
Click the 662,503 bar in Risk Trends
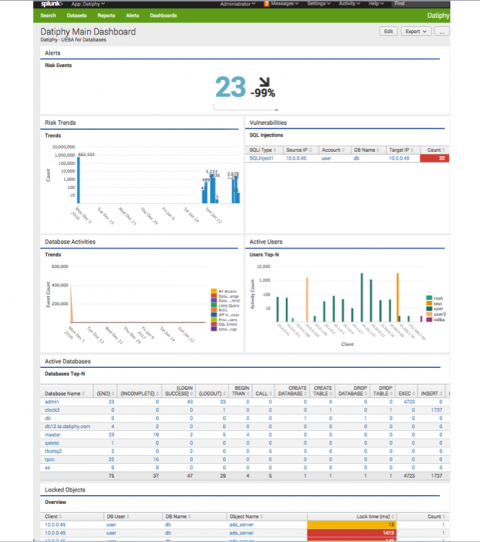point(78,180)
